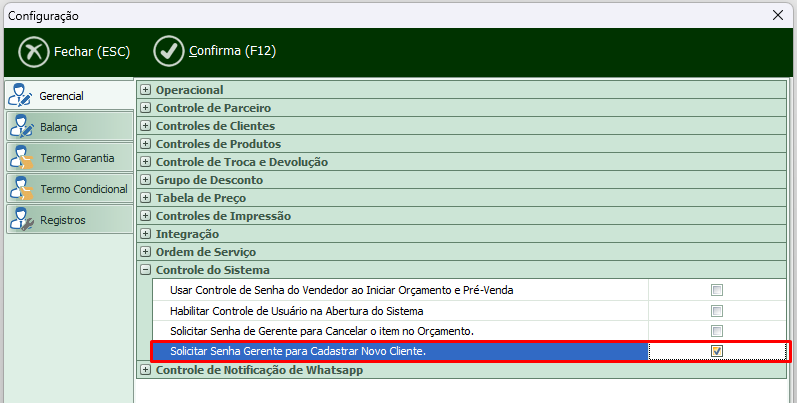Viewport: 797px width, 403px height.
Task: Open the Termo Garantia sidebar icon
Action: tap(21, 158)
